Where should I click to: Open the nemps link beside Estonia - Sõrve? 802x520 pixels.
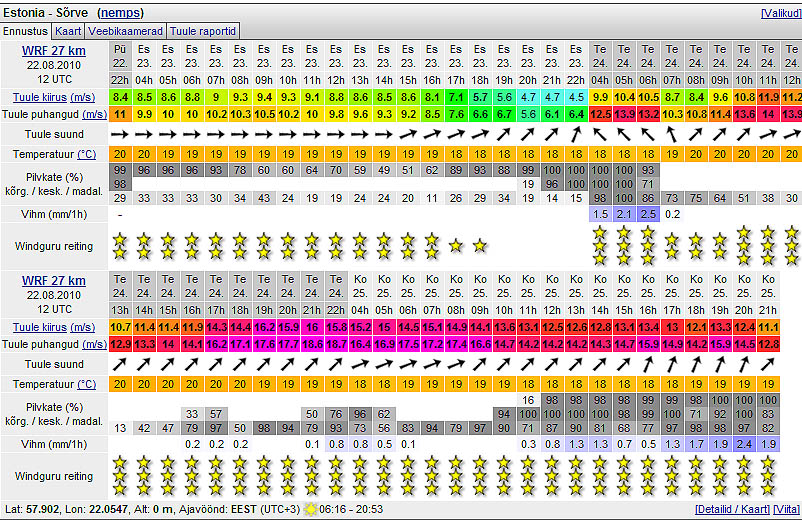(121, 12)
